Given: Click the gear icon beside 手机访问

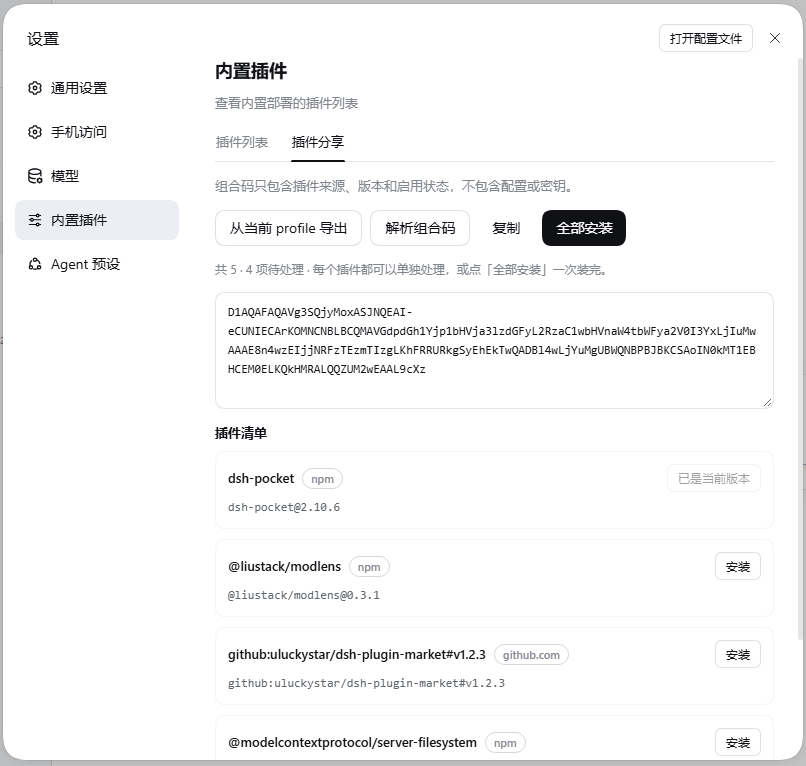Looking at the screenshot, I should [34, 132].
